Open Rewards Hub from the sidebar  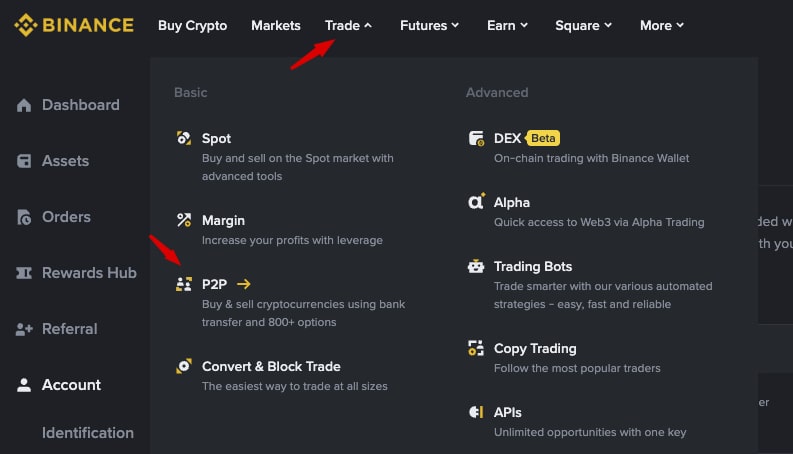[76, 273]
